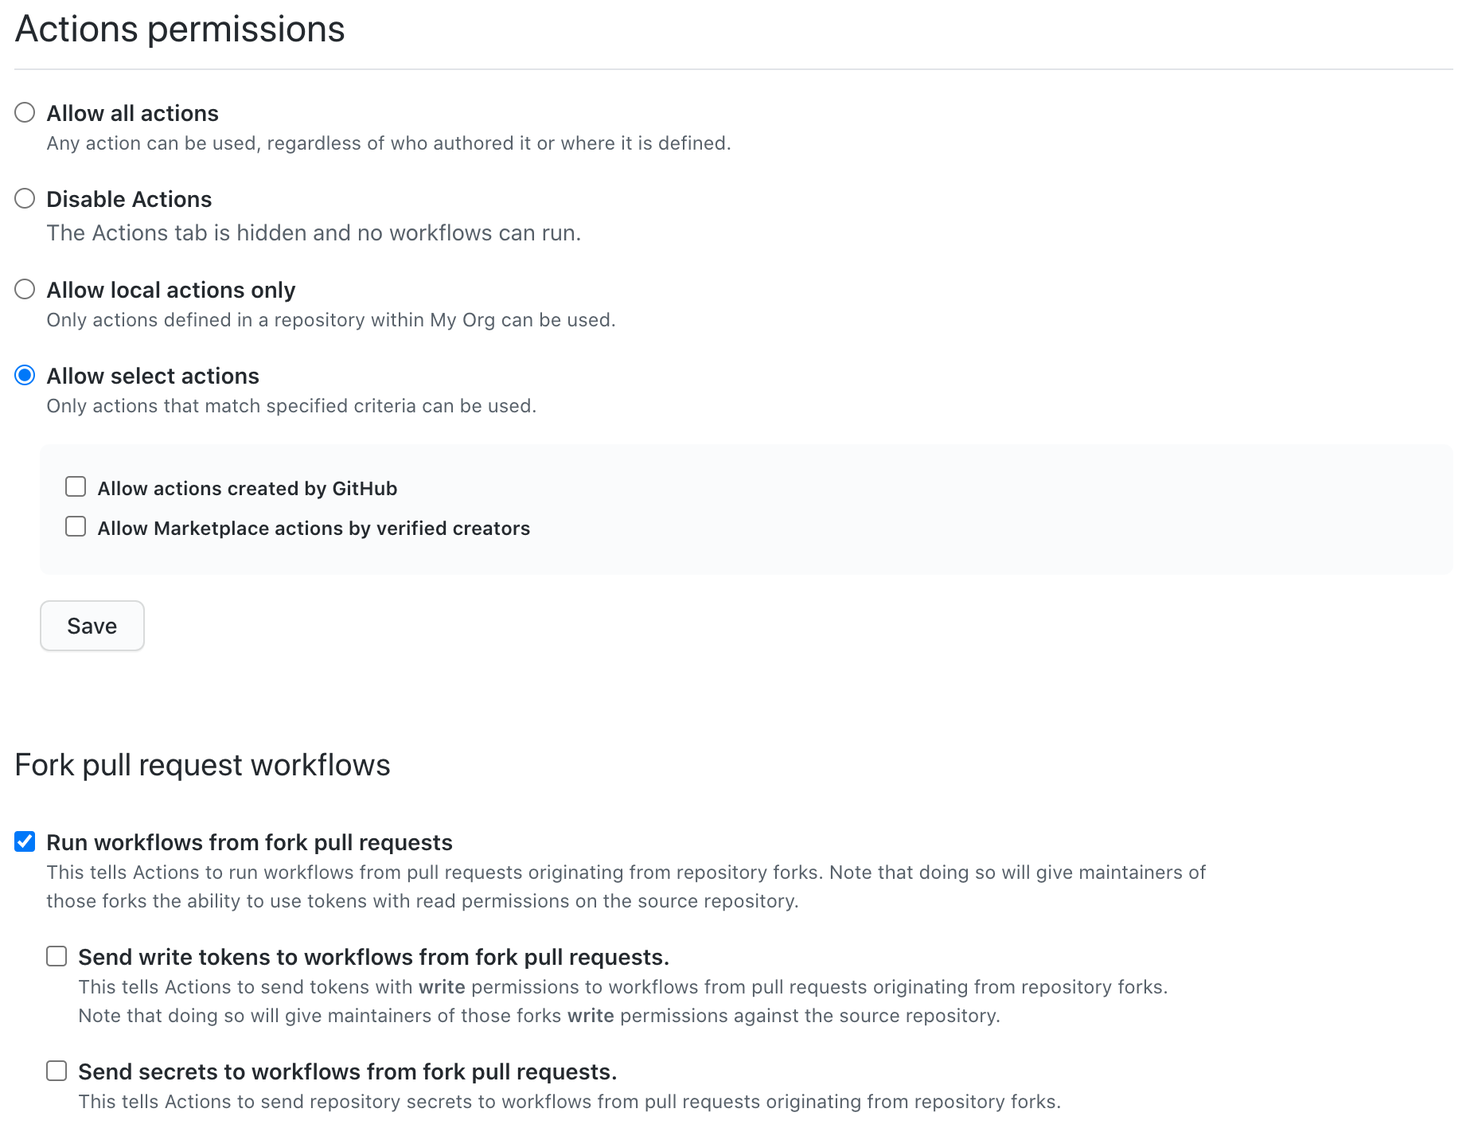Click the gray select actions options panel
Viewport: 1474px width, 1132px height.
[900, 509]
